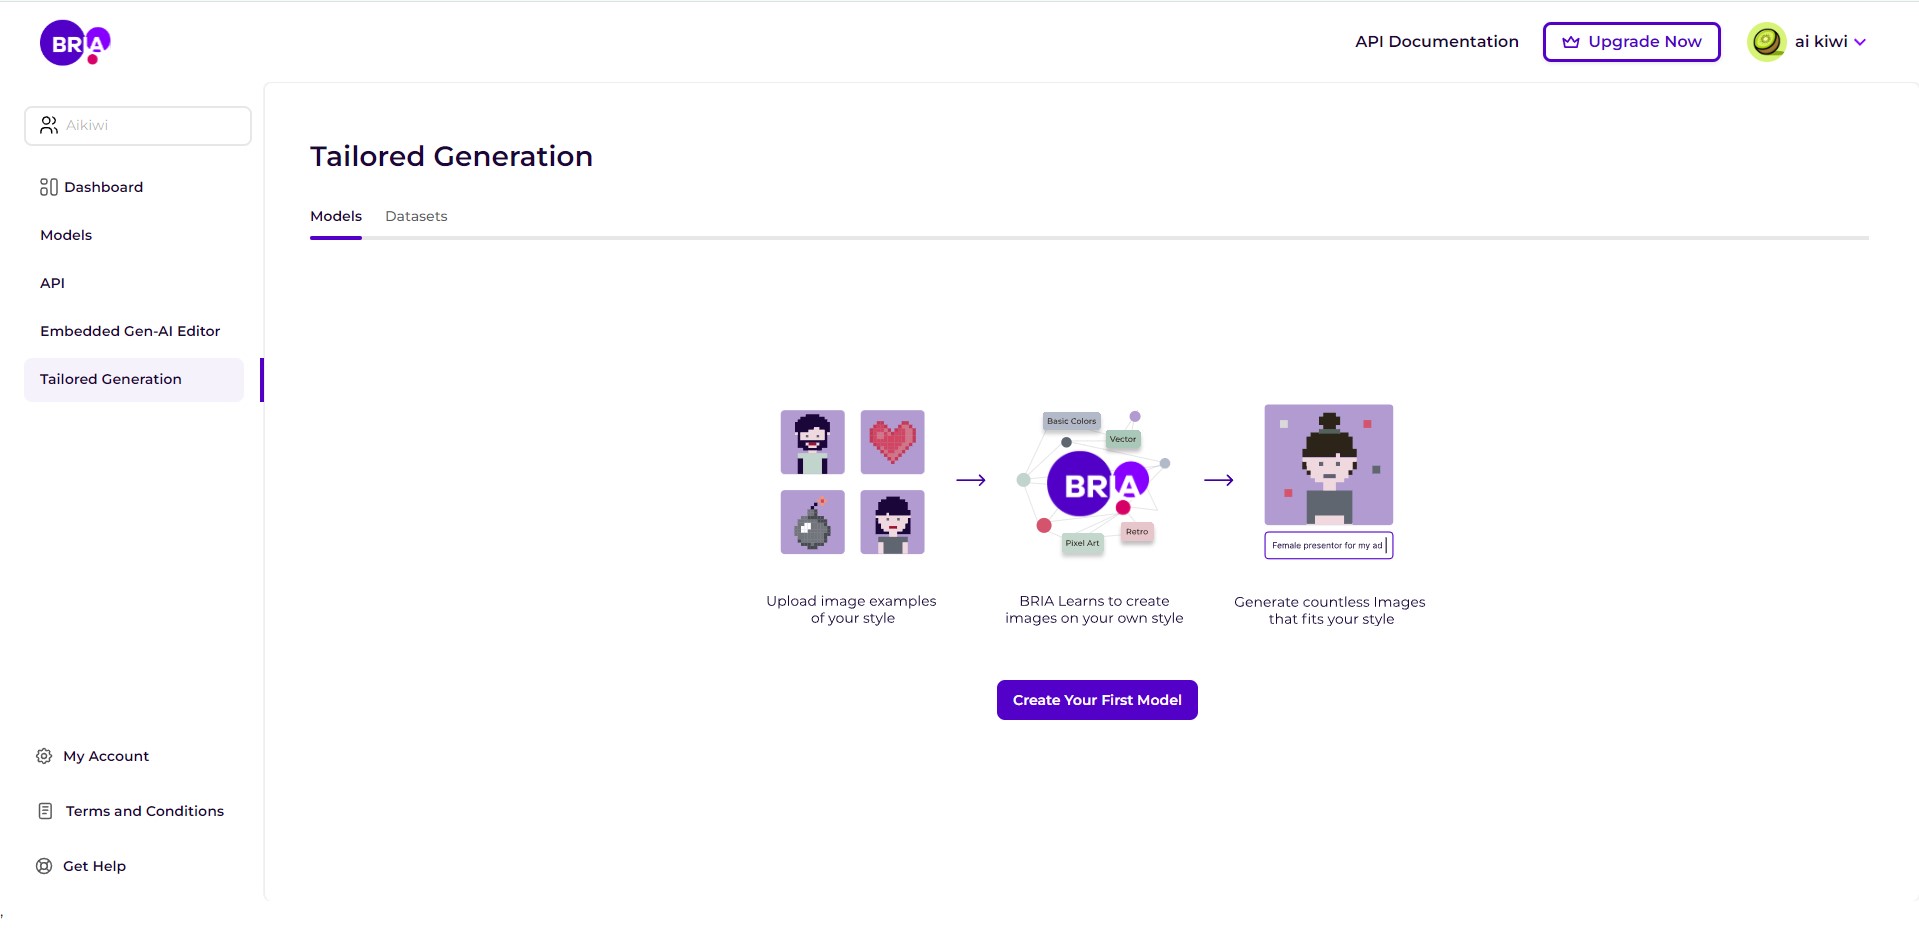Select the Models tab
Image resolution: width=1919 pixels, height=945 pixels.
(x=336, y=216)
